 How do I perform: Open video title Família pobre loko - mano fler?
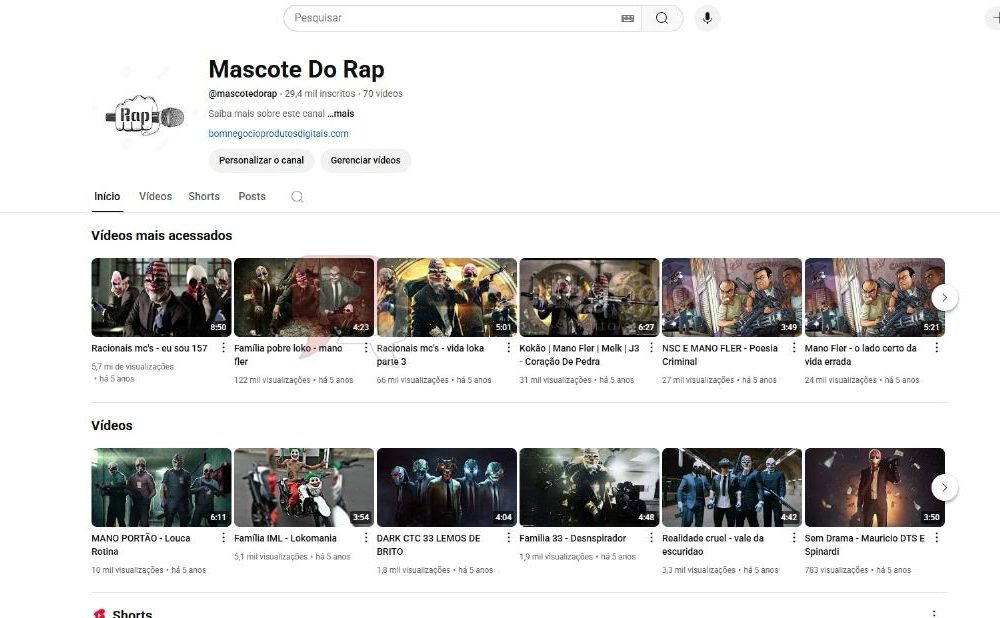(x=288, y=355)
